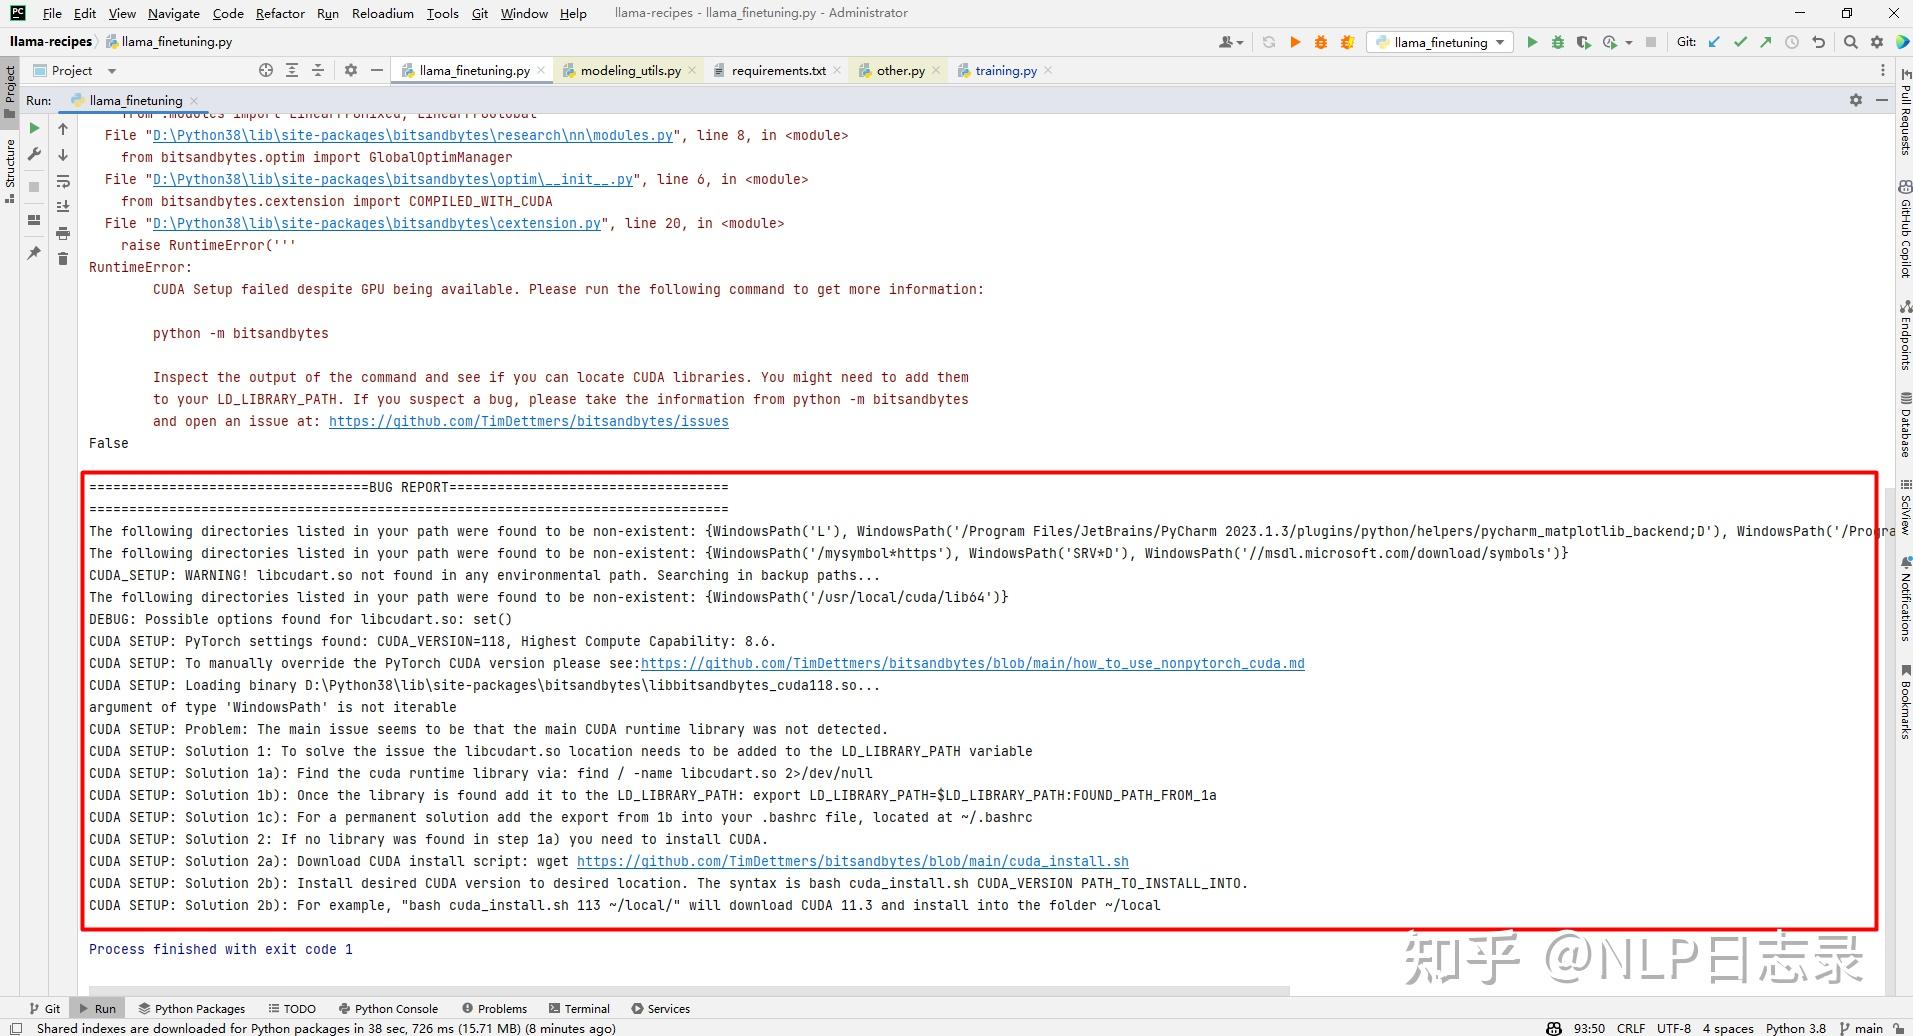Expand profiler run options arrow
Viewport: 1913px width, 1036px height.
tap(1629, 43)
